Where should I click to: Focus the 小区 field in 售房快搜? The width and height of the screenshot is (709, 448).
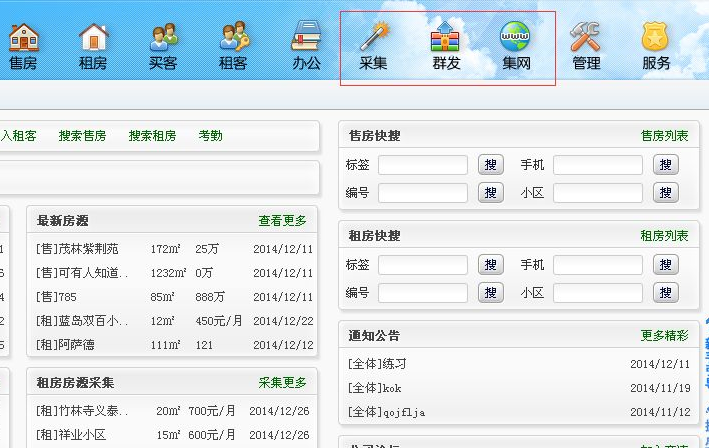[x=598, y=193]
